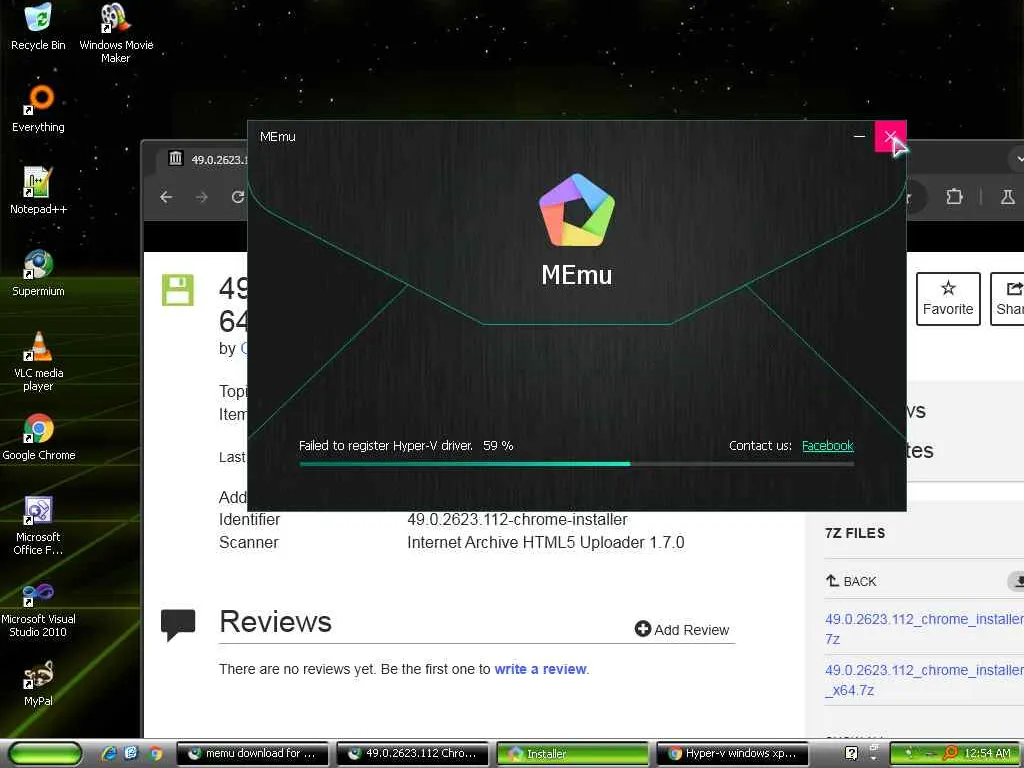The height and width of the screenshot is (768, 1024).
Task: Launch Microsoft Visual Studio 2010
Action: pyautogui.click(x=39, y=608)
